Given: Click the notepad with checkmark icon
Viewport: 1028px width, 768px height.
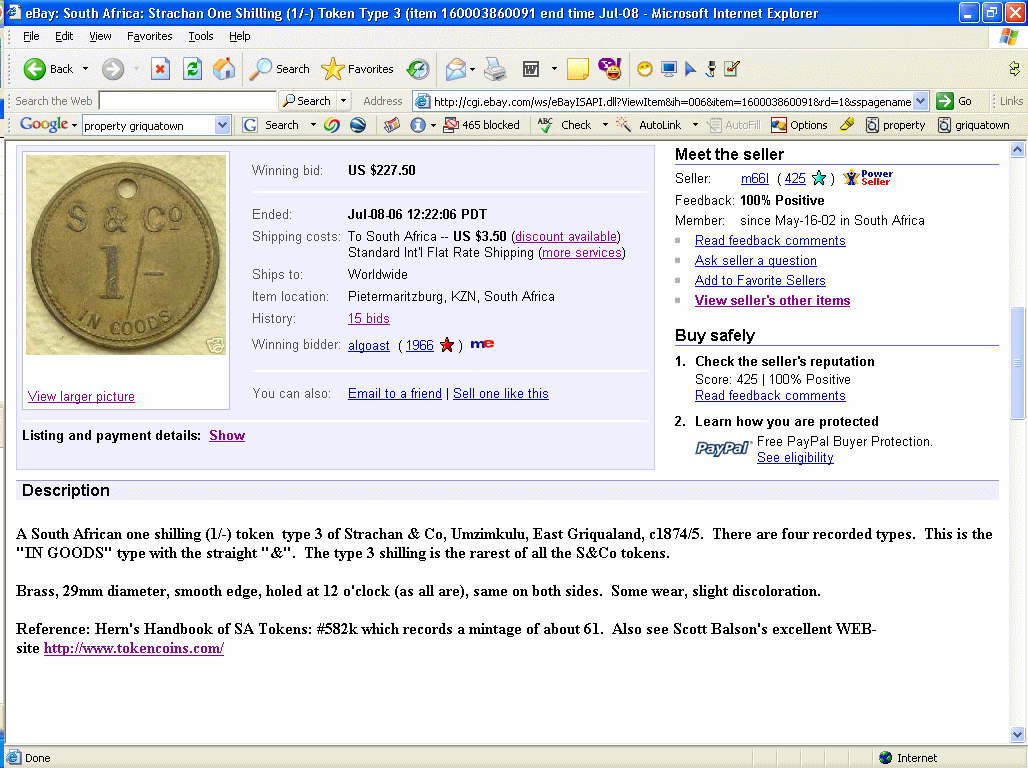Looking at the screenshot, I should pos(732,68).
